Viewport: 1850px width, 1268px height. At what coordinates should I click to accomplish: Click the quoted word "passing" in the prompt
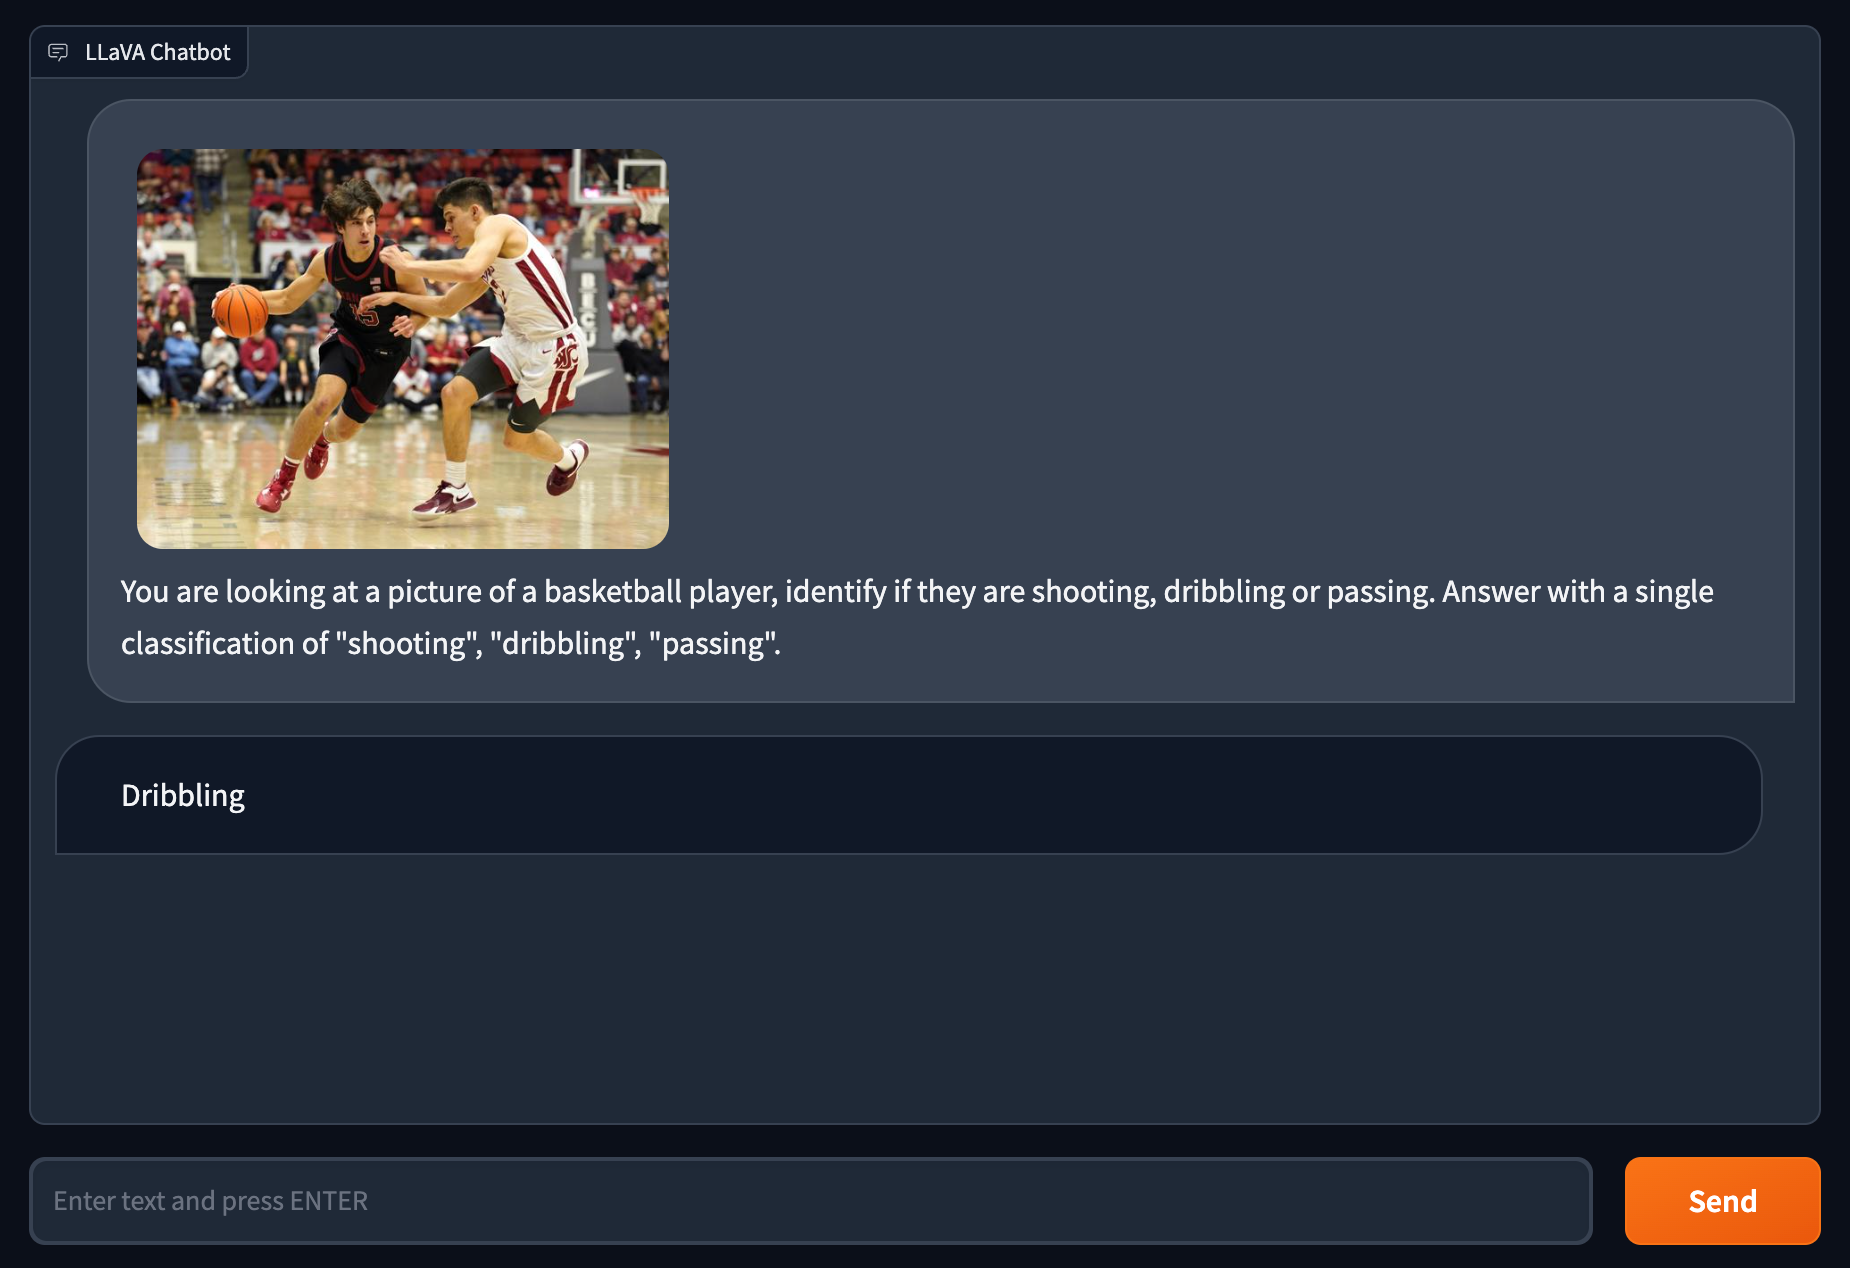point(712,643)
